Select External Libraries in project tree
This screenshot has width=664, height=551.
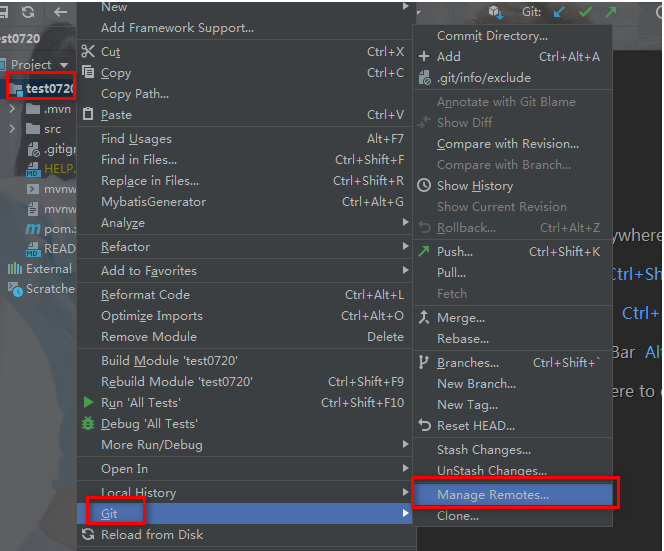(47, 269)
